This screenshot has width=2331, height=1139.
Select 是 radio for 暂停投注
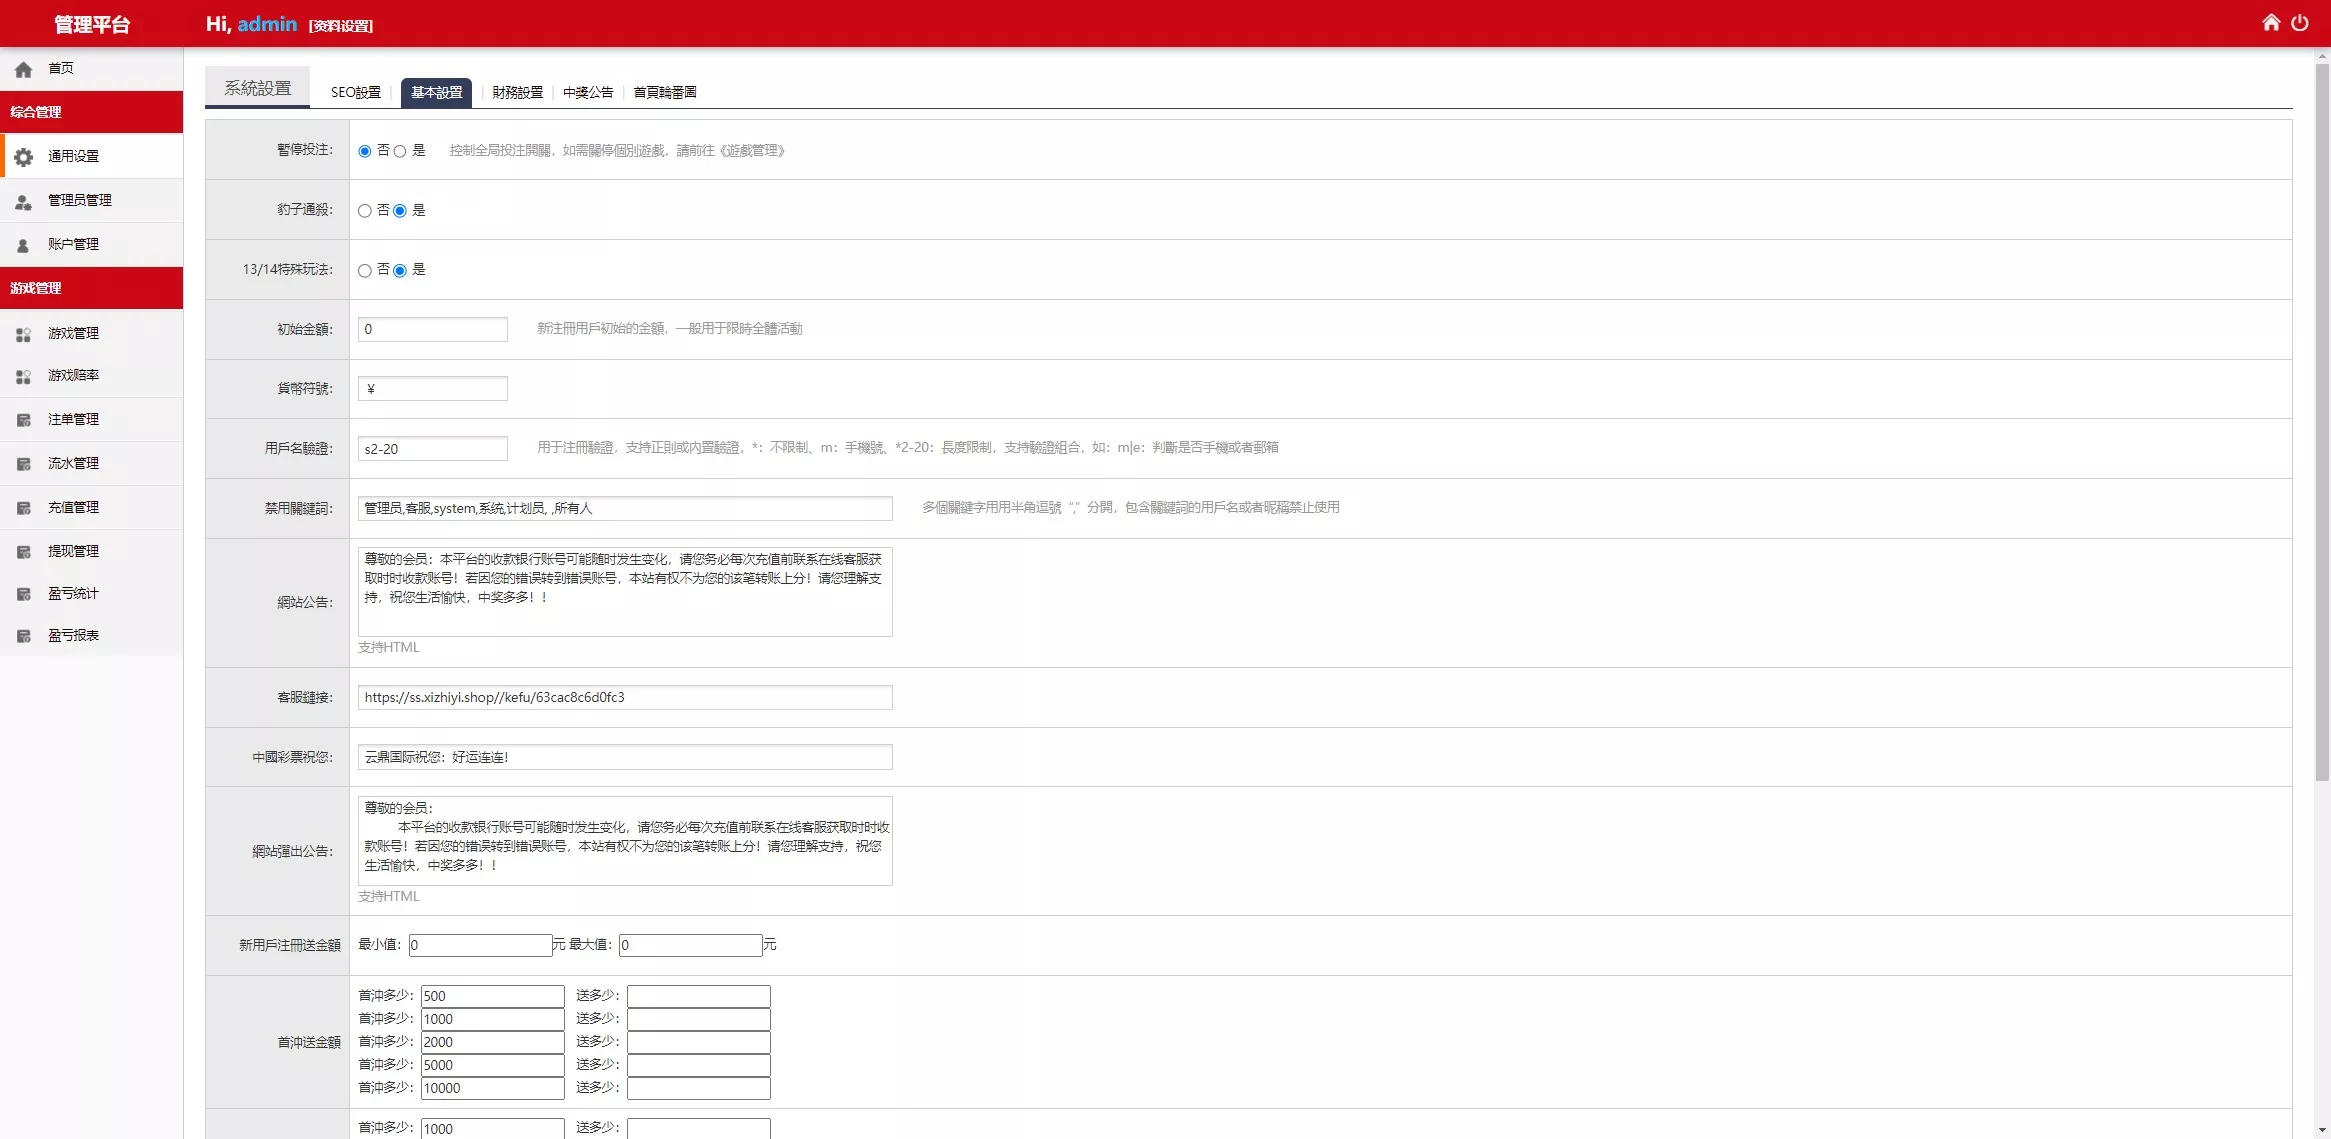click(x=400, y=151)
